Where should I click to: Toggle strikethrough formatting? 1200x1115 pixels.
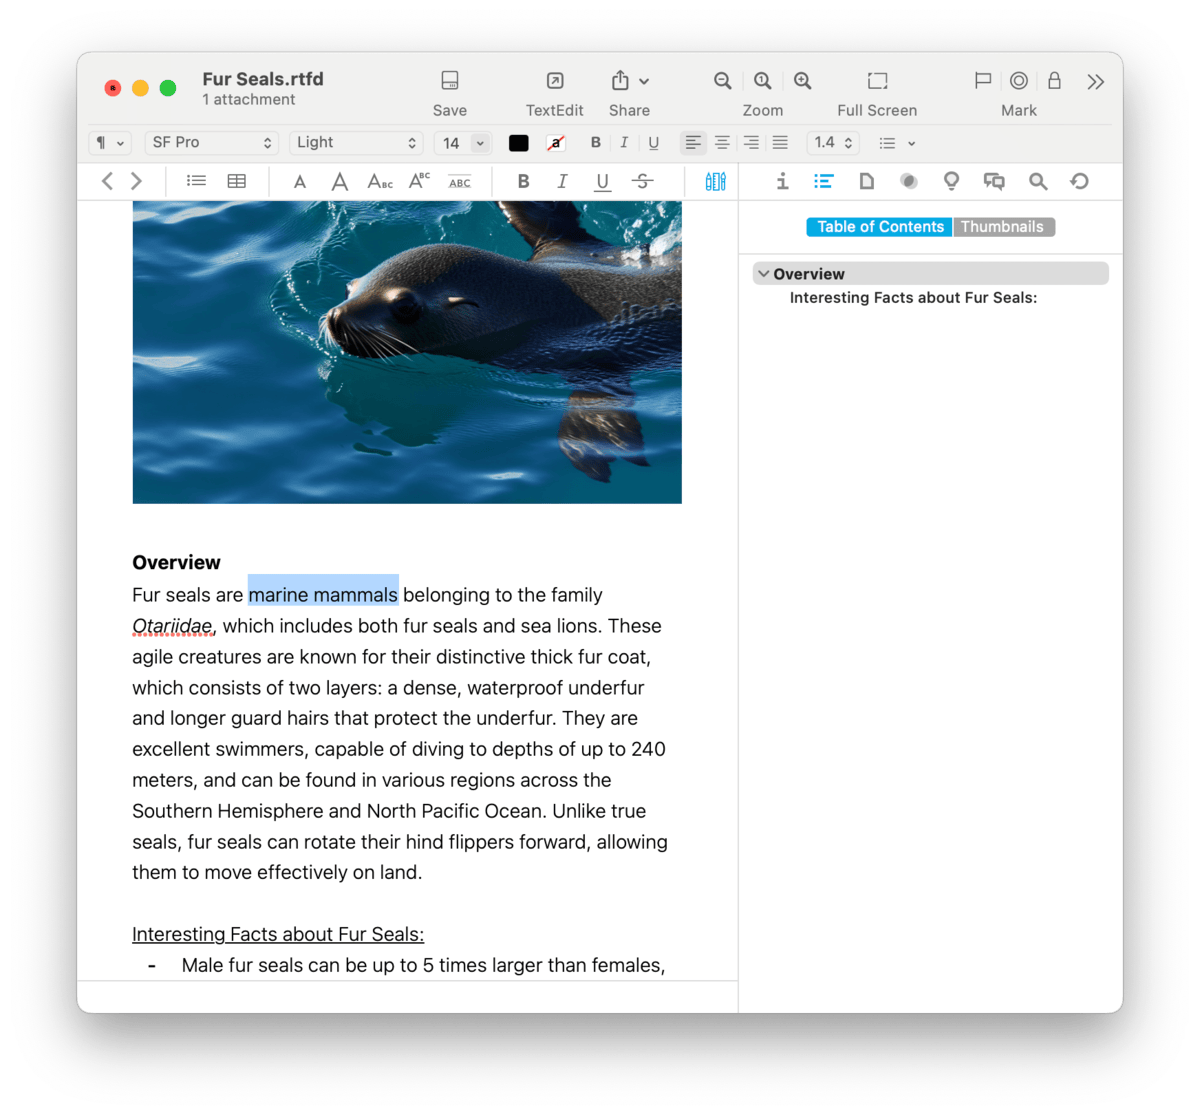643,181
